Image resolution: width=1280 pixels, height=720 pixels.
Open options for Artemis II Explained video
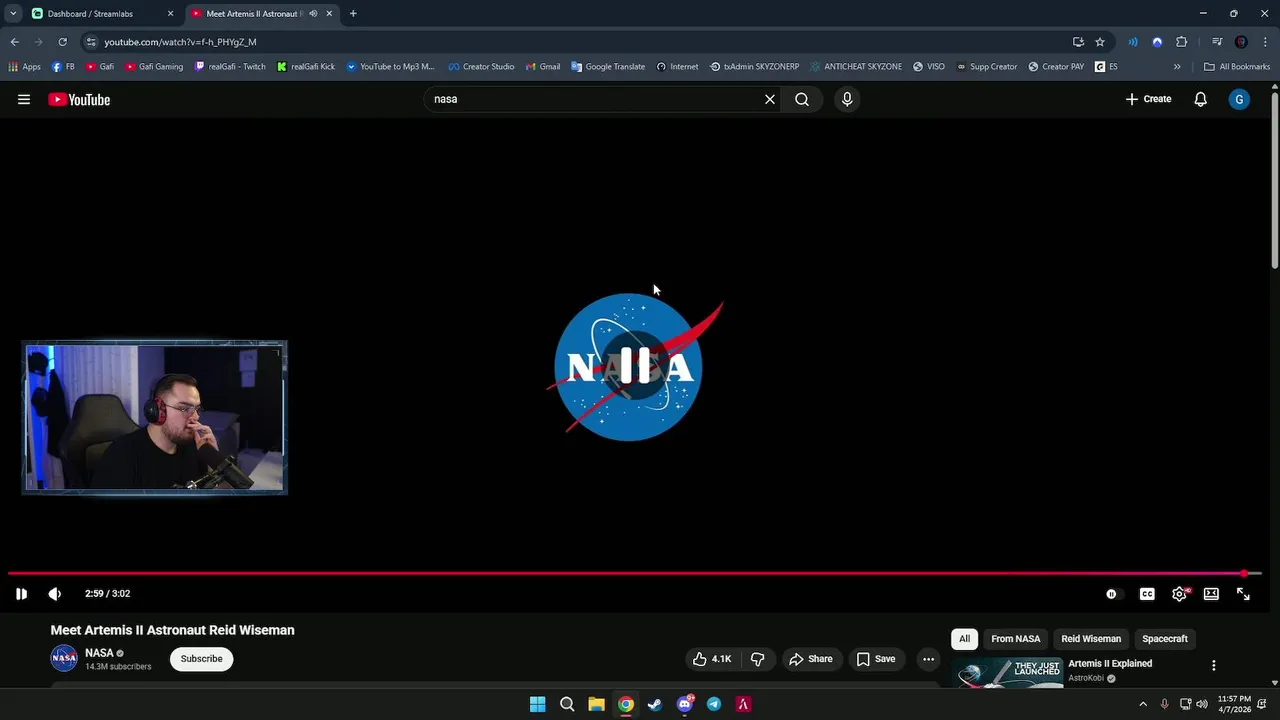click(x=1214, y=666)
